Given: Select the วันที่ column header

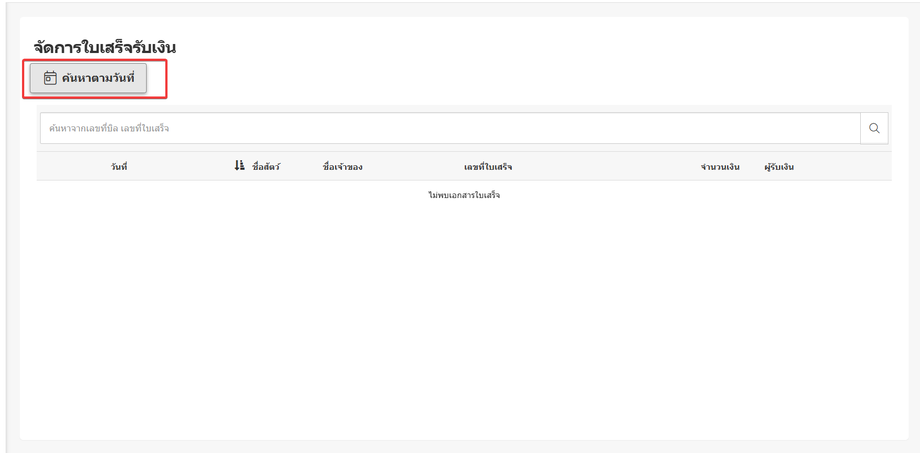Looking at the screenshot, I should (119, 167).
